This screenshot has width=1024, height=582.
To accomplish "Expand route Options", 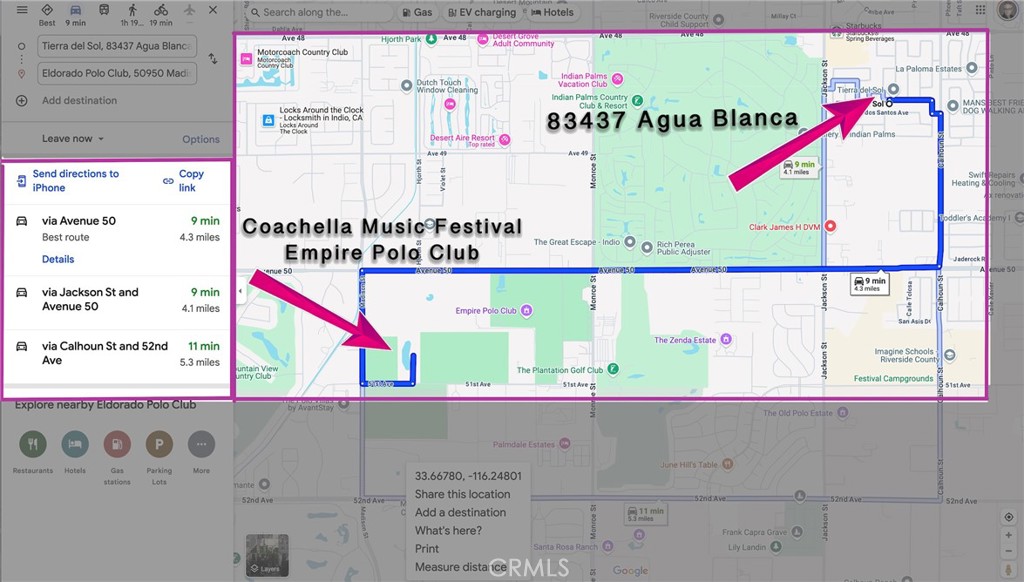I will coord(201,139).
